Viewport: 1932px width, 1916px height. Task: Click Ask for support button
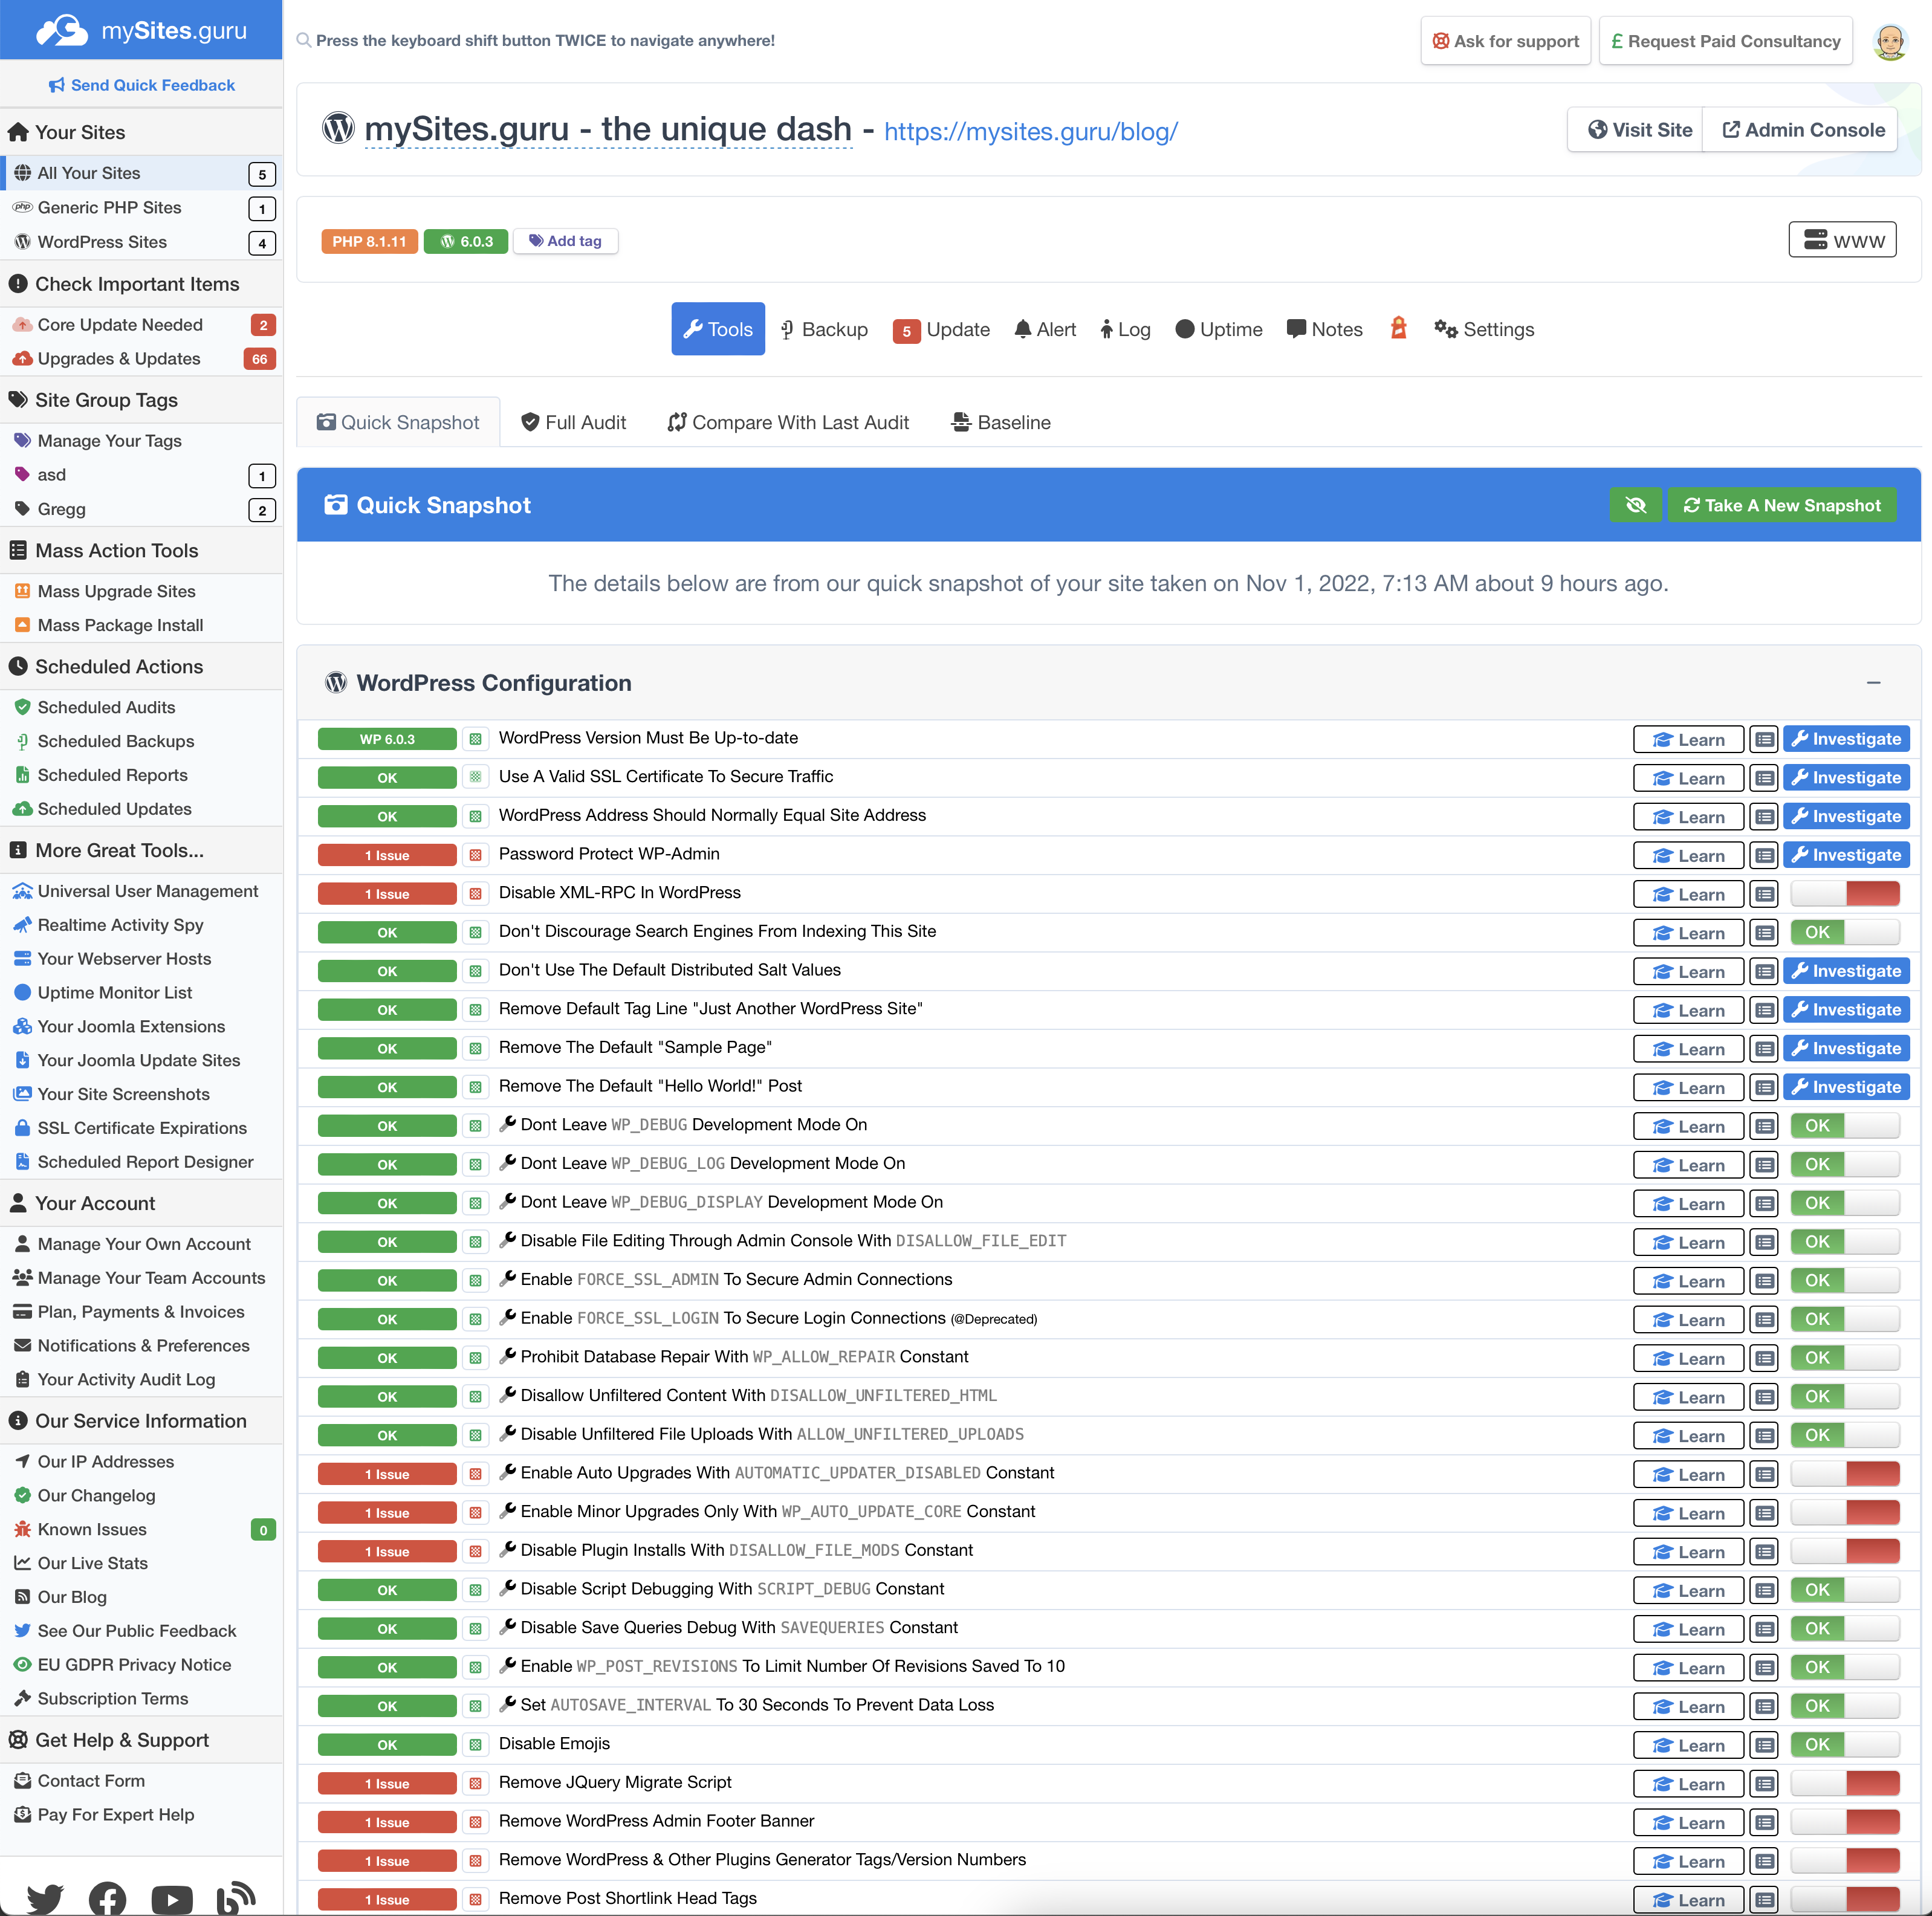point(1505,41)
